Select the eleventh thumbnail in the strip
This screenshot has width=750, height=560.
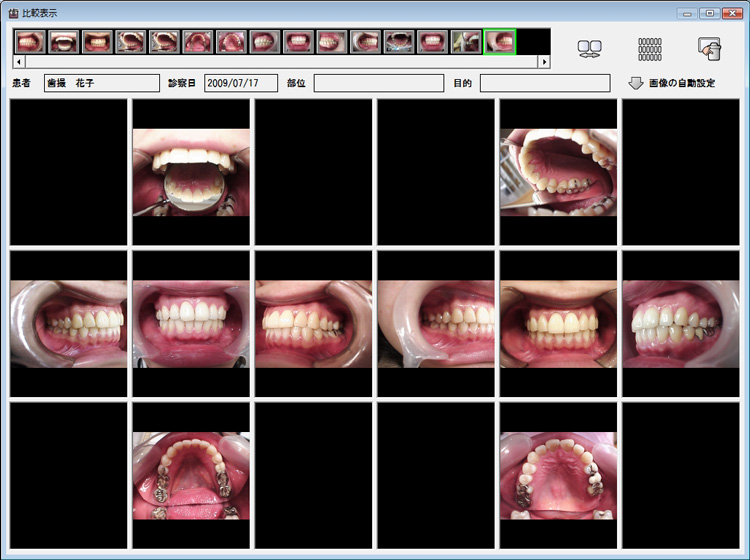coord(365,42)
